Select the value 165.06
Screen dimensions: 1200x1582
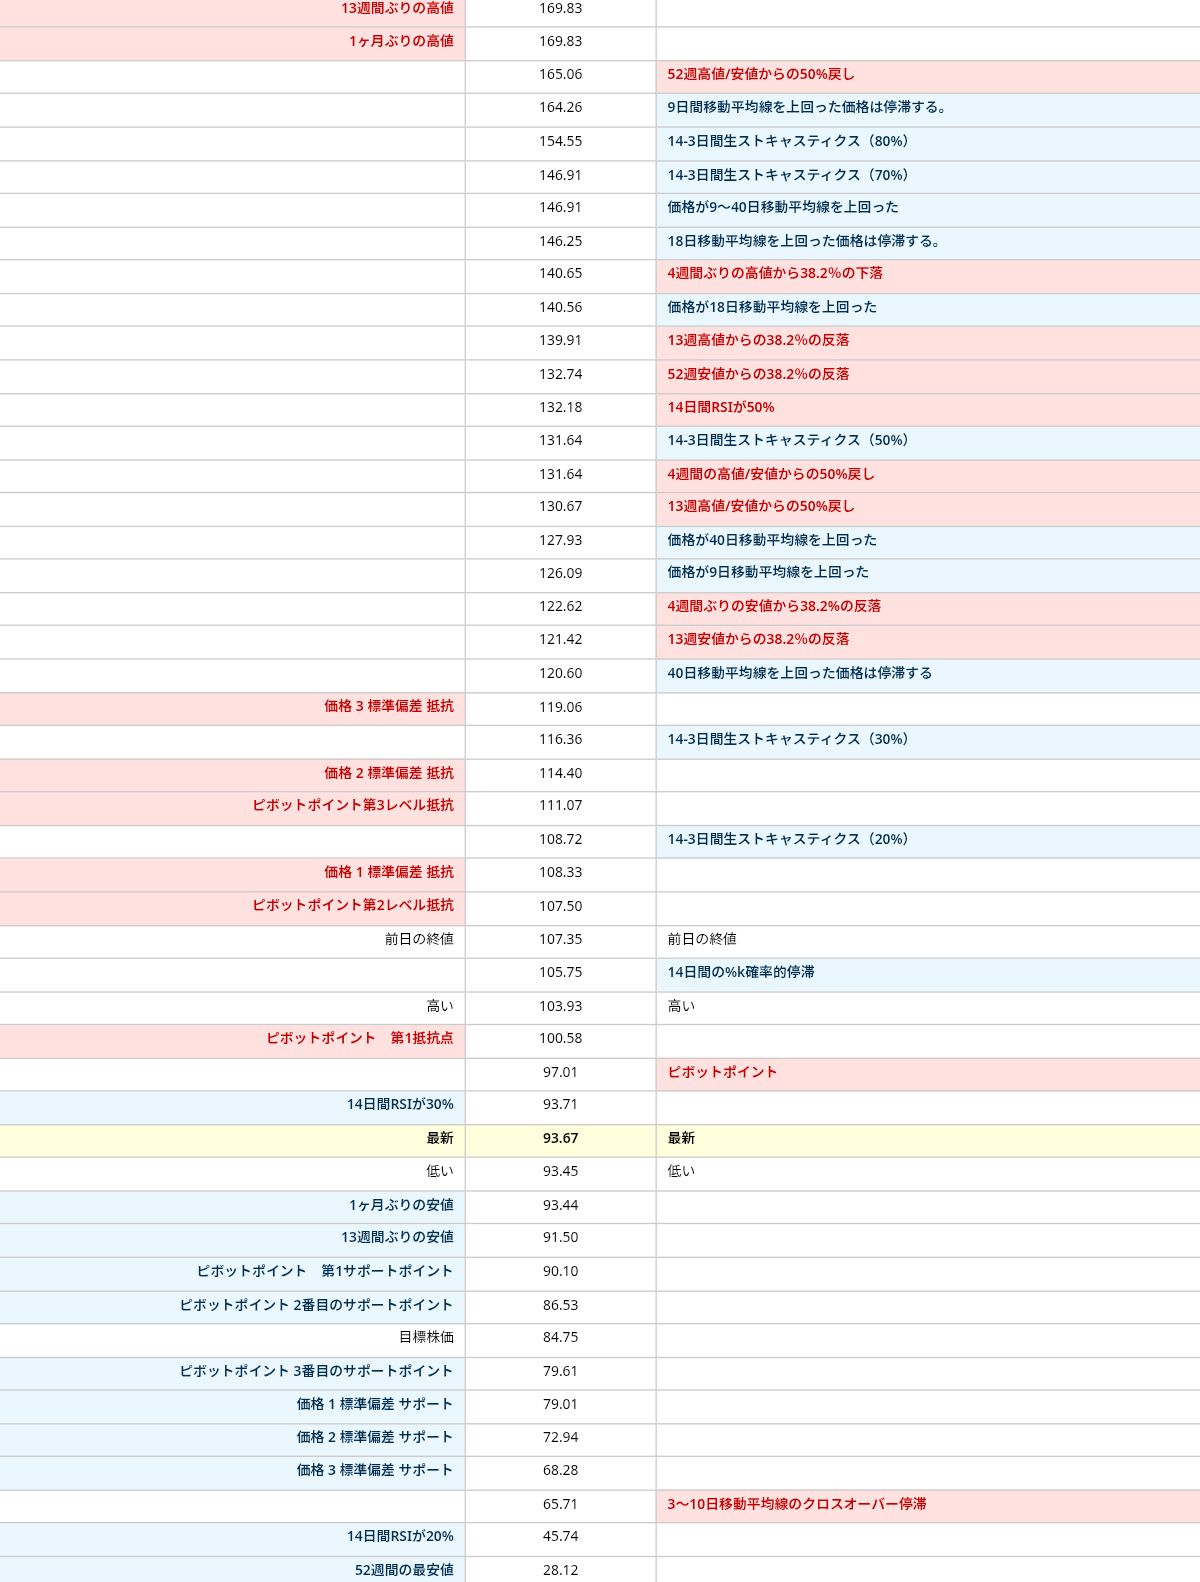pyautogui.click(x=560, y=74)
